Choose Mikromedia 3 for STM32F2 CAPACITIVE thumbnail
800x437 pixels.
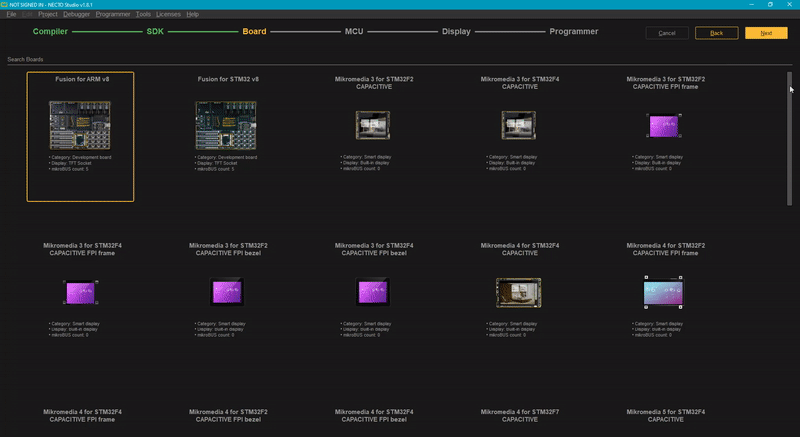point(373,125)
